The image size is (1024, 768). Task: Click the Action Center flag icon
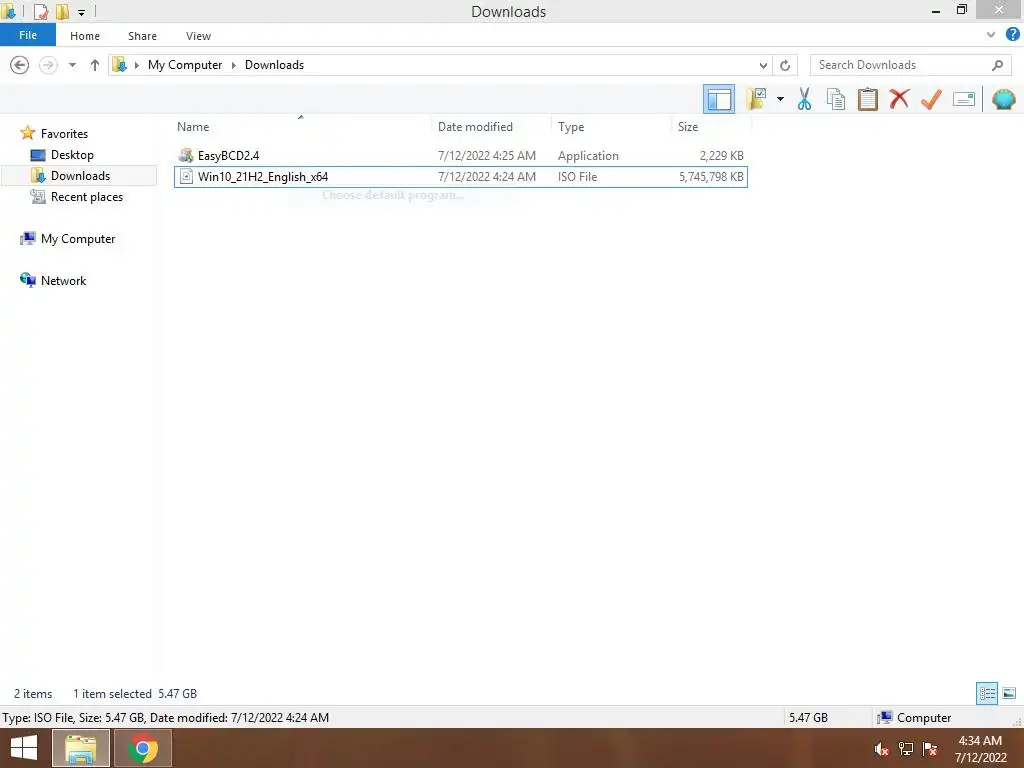[929, 749]
